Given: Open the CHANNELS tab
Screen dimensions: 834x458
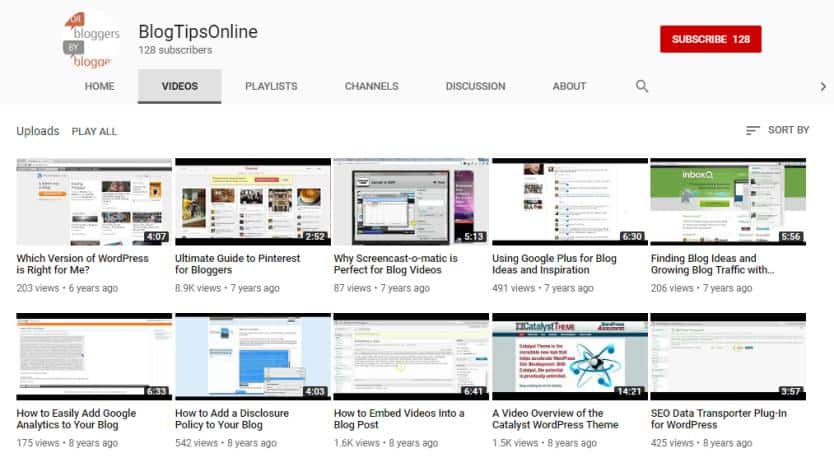Looking at the screenshot, I should coord(371,87).
